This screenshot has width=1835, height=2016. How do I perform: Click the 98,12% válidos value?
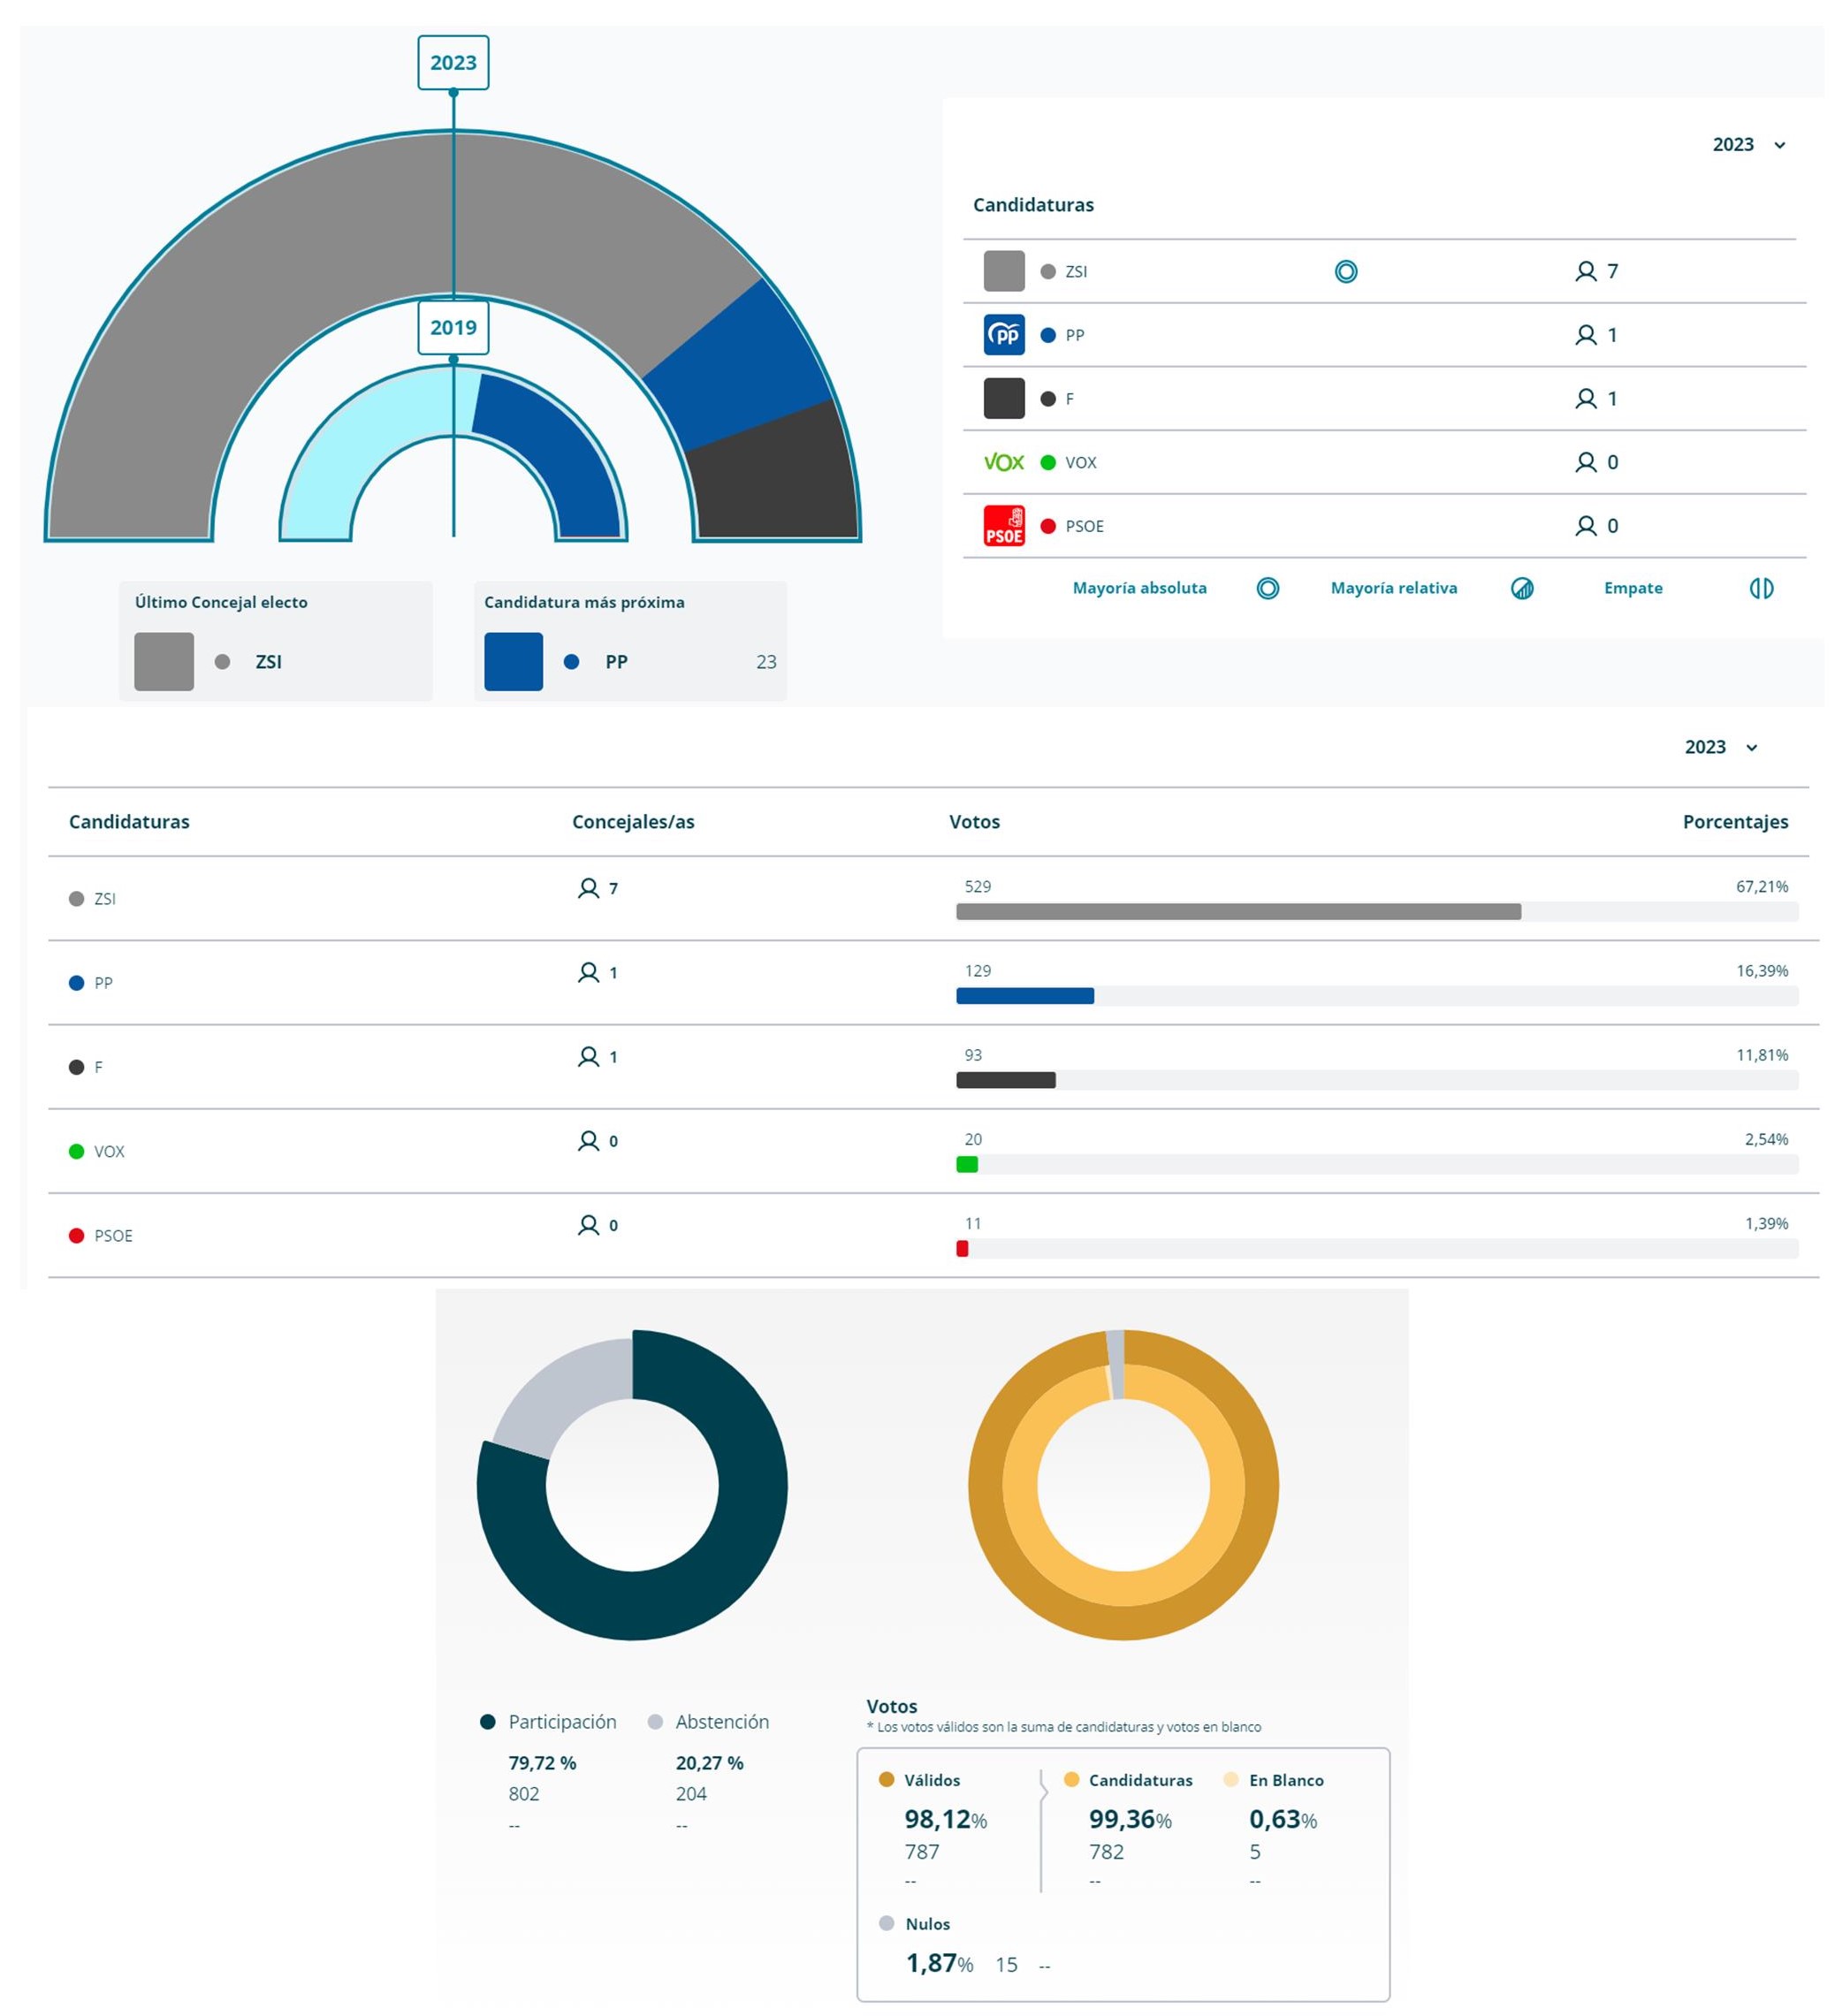point(945,1819)
